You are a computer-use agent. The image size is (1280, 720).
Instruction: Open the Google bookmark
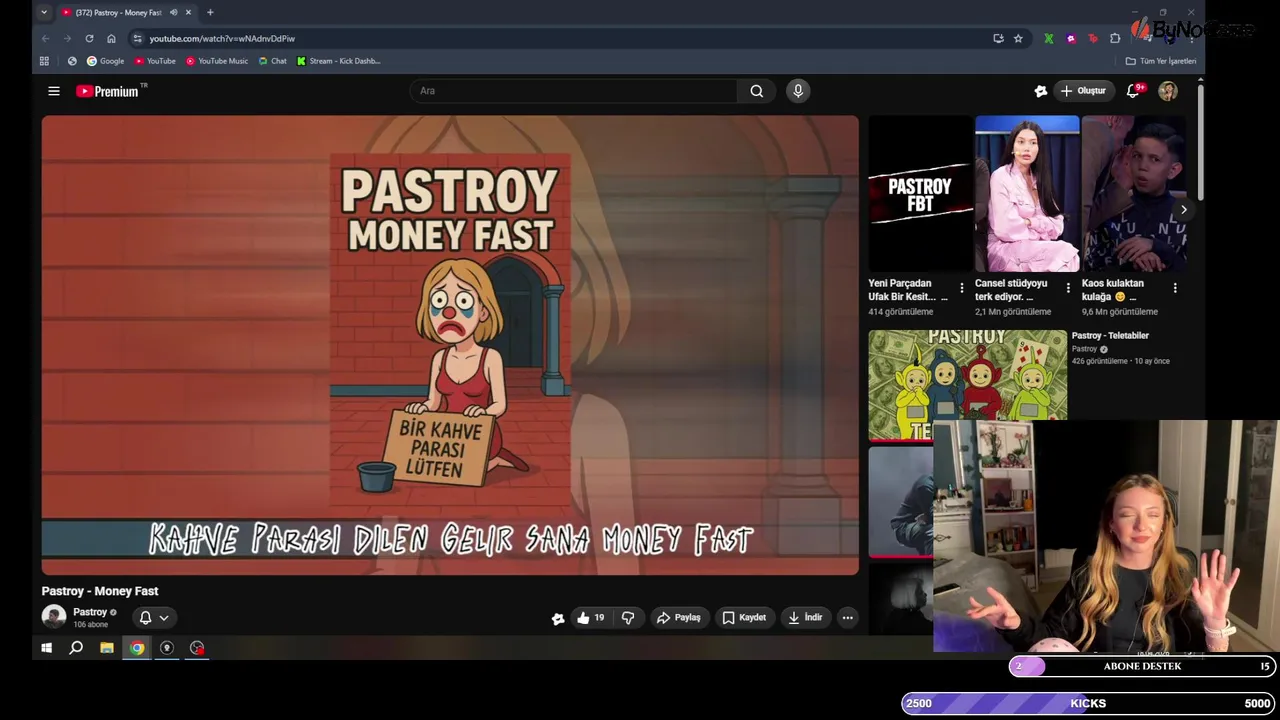tap(105, 61)
